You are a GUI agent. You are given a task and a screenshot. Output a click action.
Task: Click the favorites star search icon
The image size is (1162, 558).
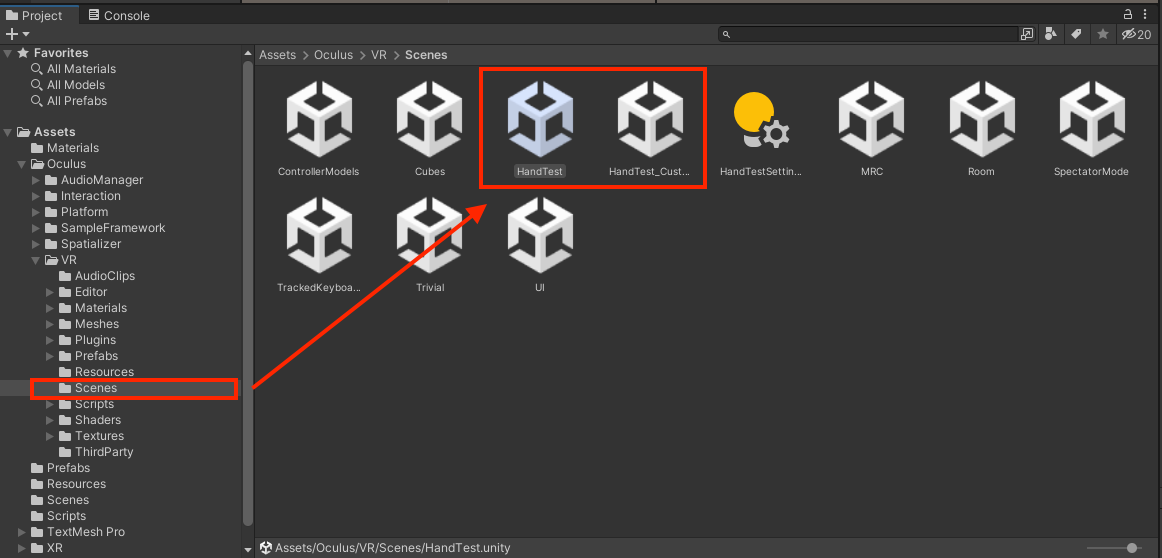point(1103,34)
